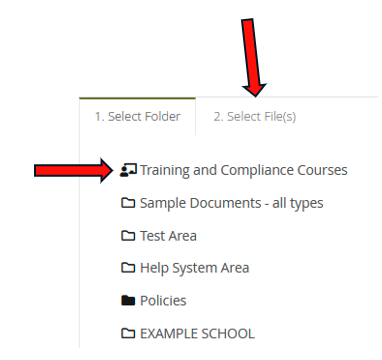Switch to the Select File(s) tab

pos(255,117)
